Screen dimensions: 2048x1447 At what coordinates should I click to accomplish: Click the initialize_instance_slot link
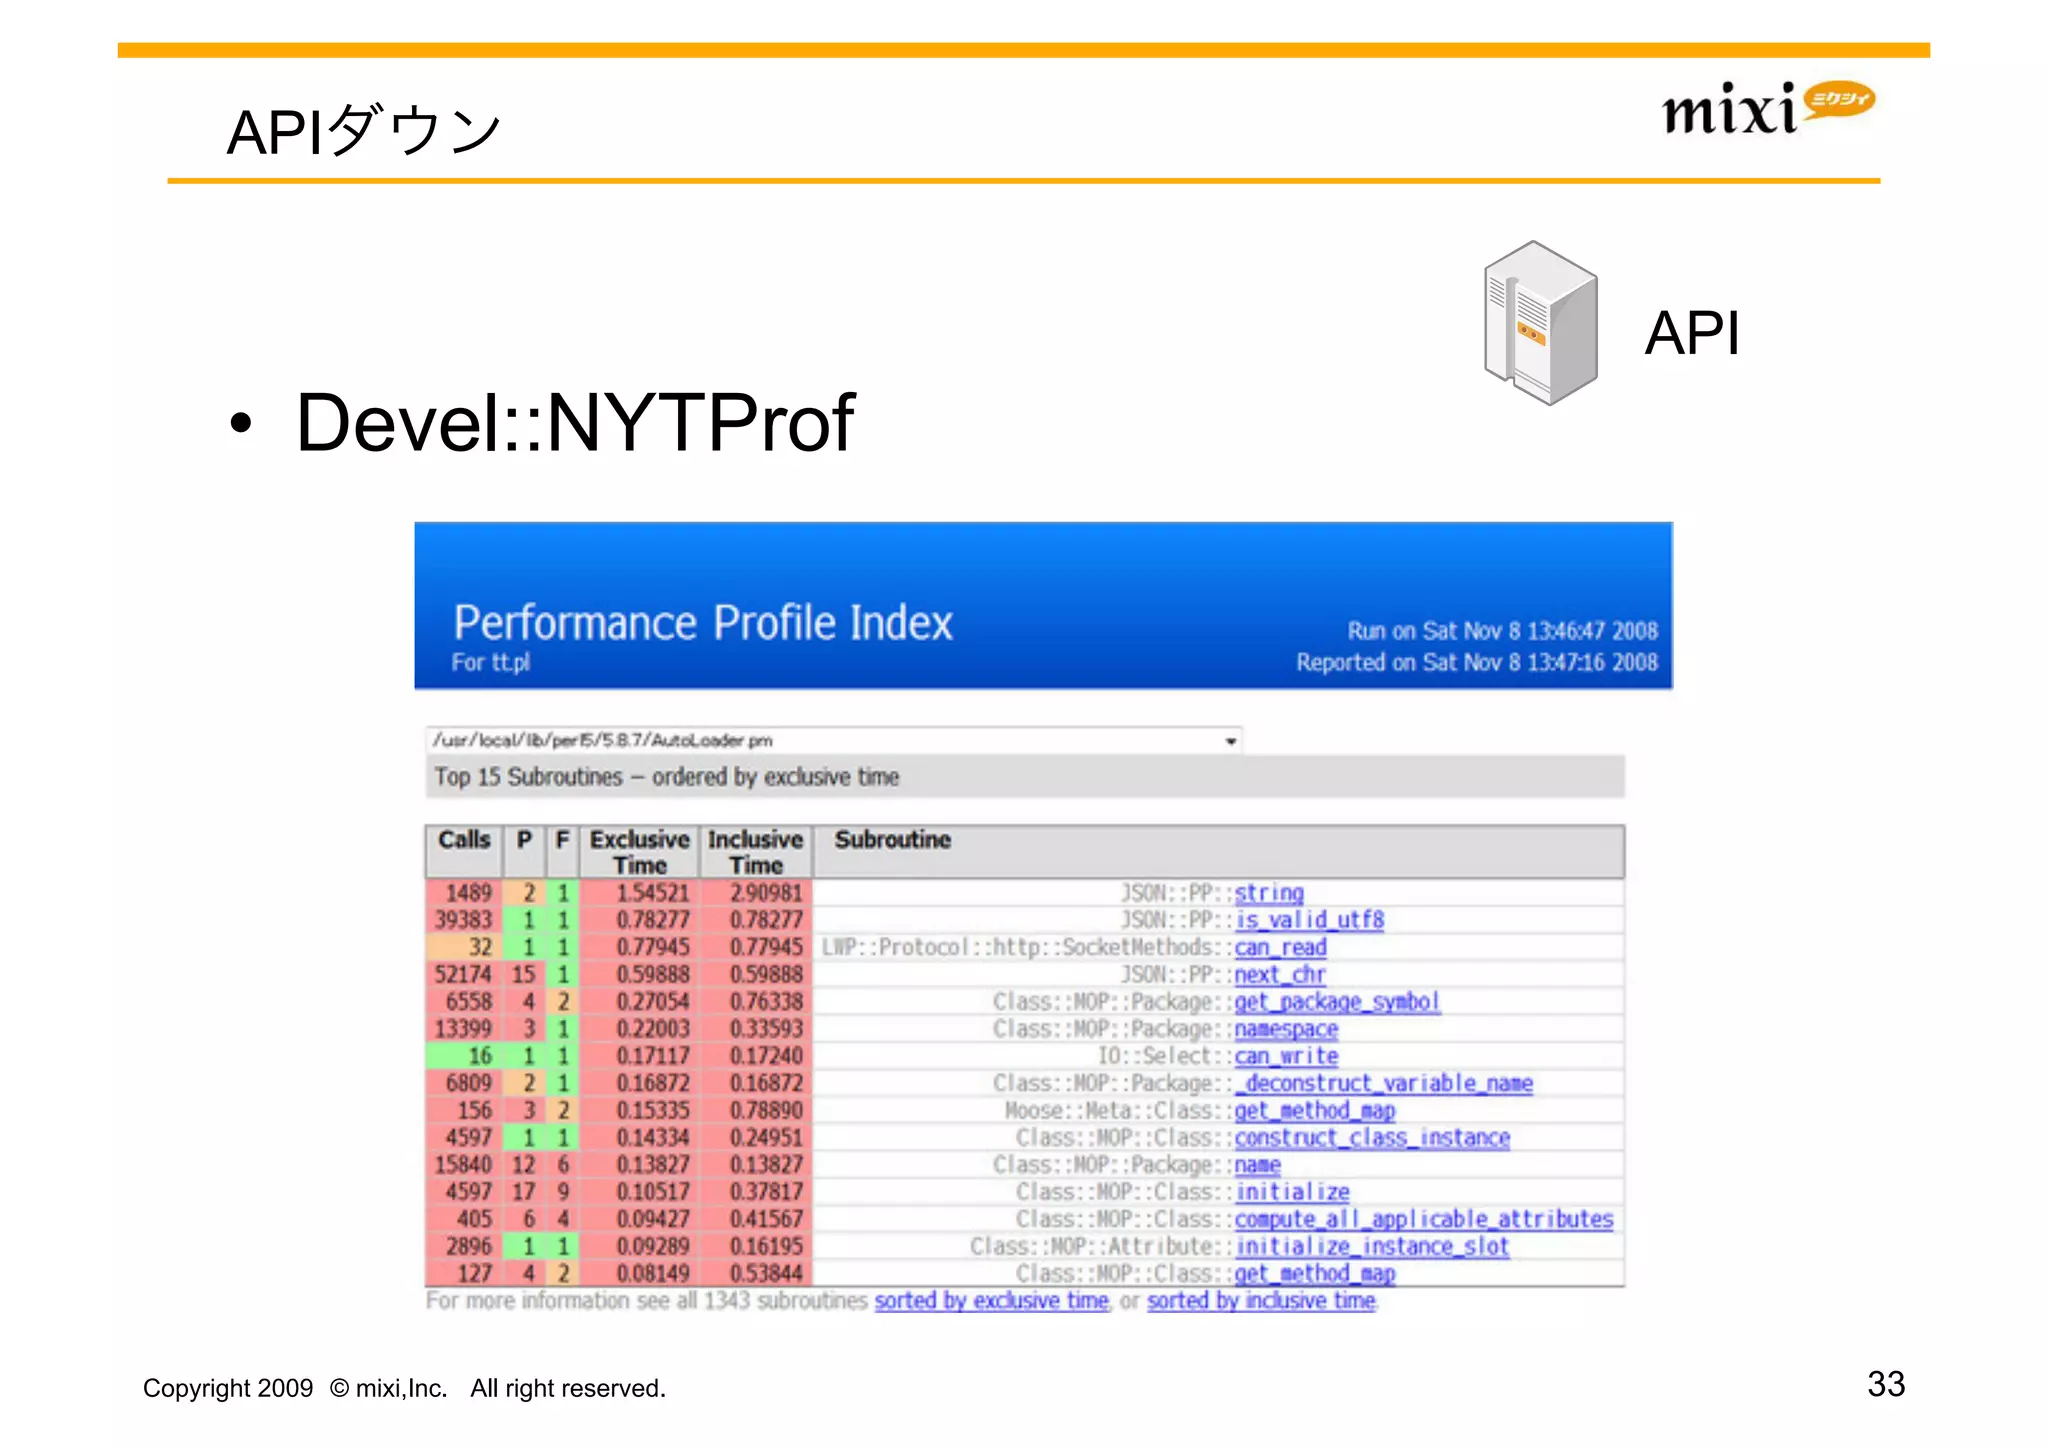click(1371, 1246)
